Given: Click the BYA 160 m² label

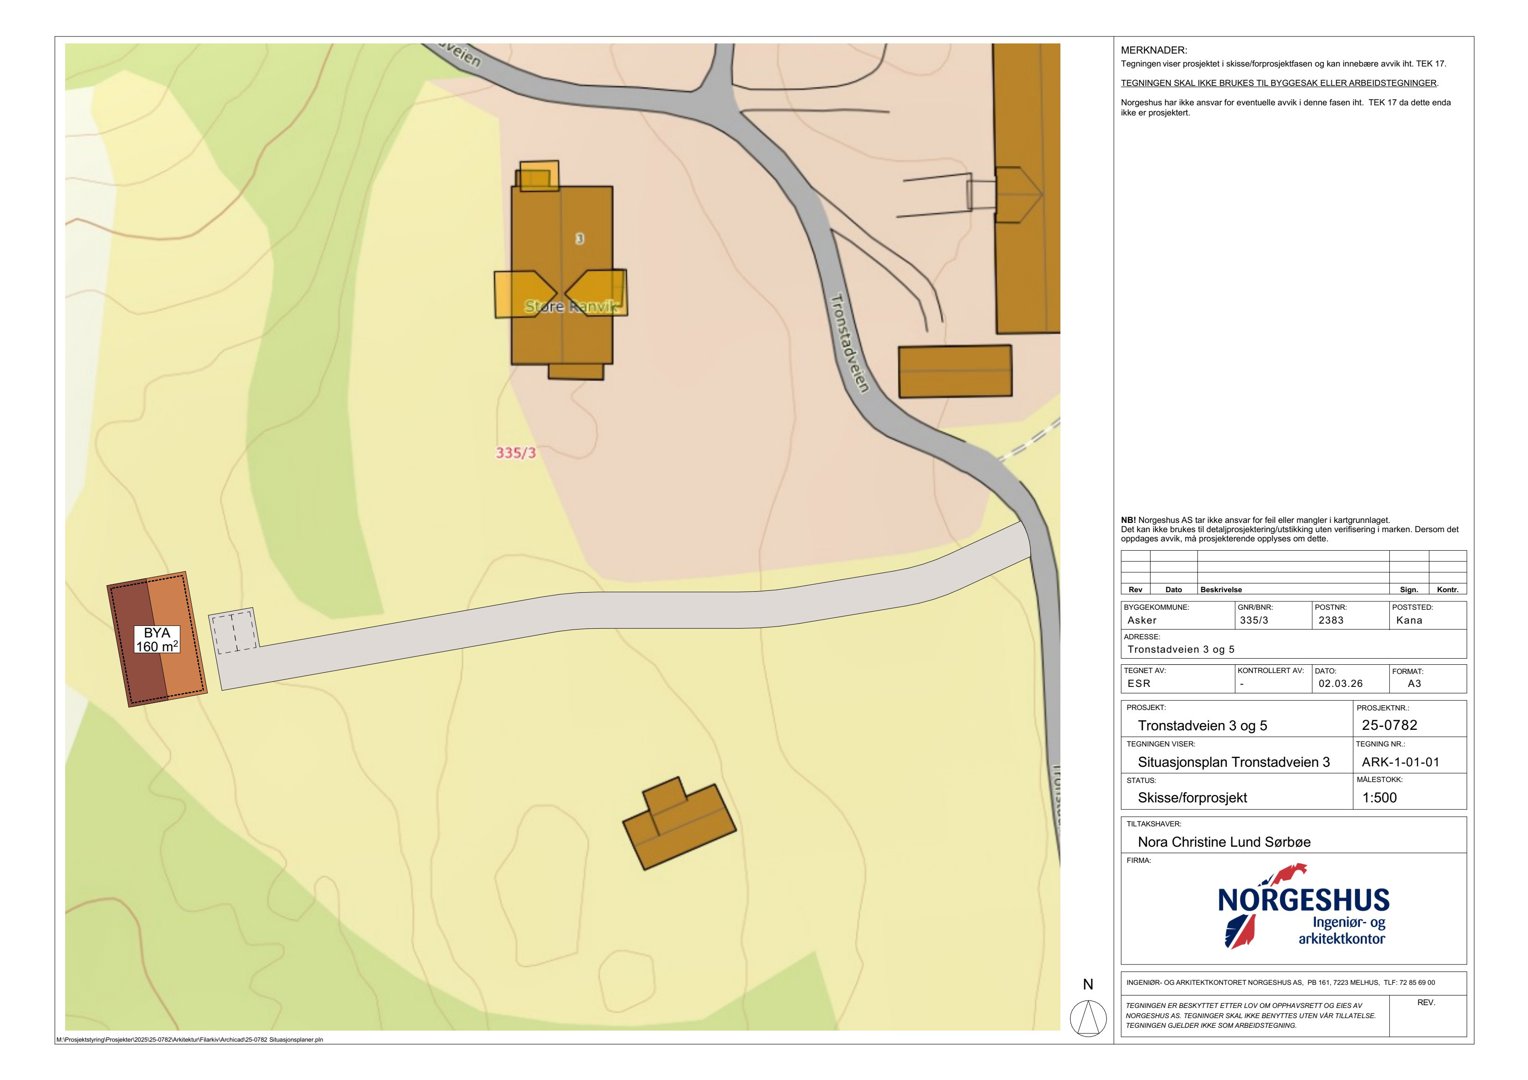Looking at the screenshot, I should click(x=157, y=640).
